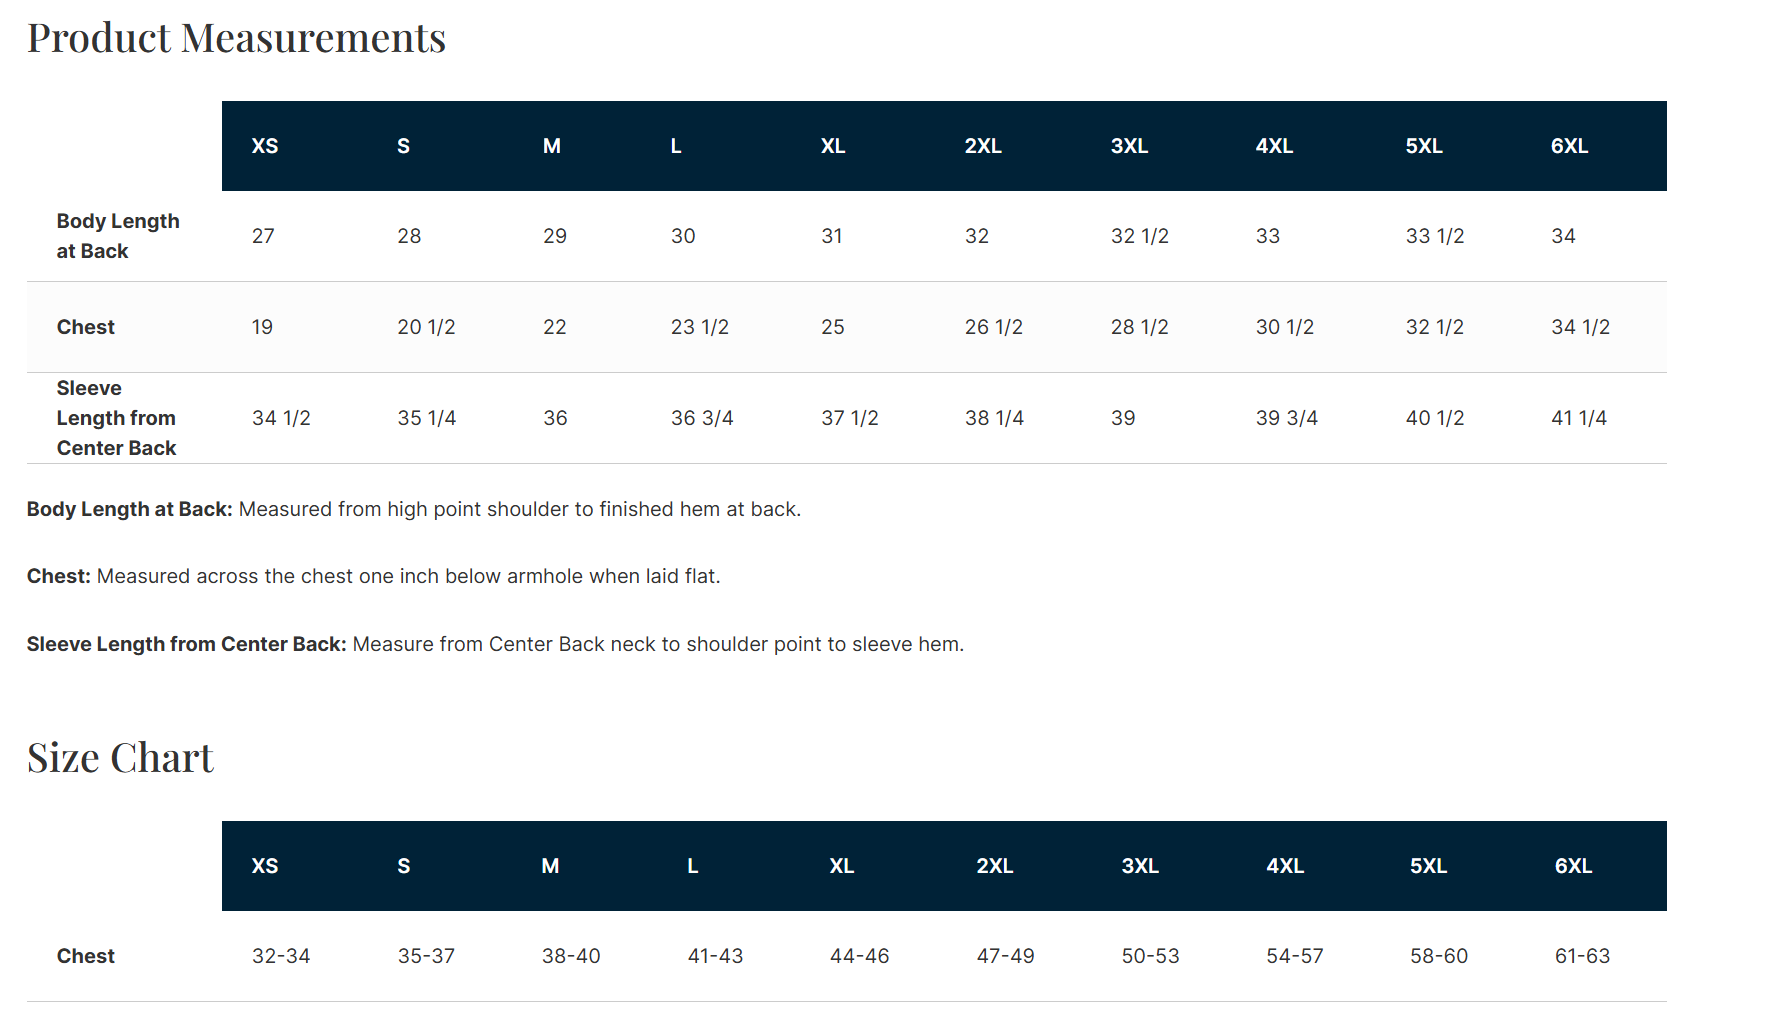The width and height of the screenshot is (1773, 1020).
Task: Click body length value 27 for XS
Action: pyautogui.click(x=263, y=236)
